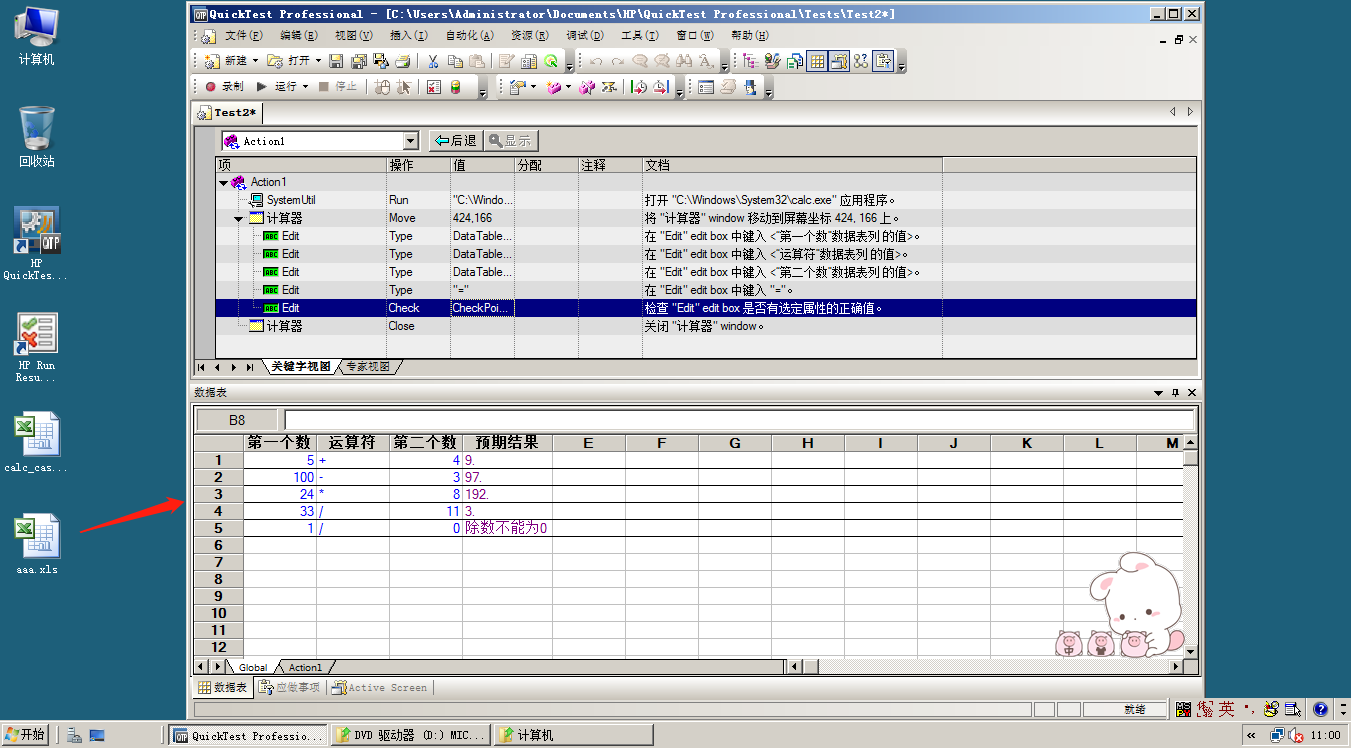The width and height of the screenshot is (1351, 748).
Task: Open the dropdown arrow beside 打开
Action: pyautogui.click(x=318, y=61)
